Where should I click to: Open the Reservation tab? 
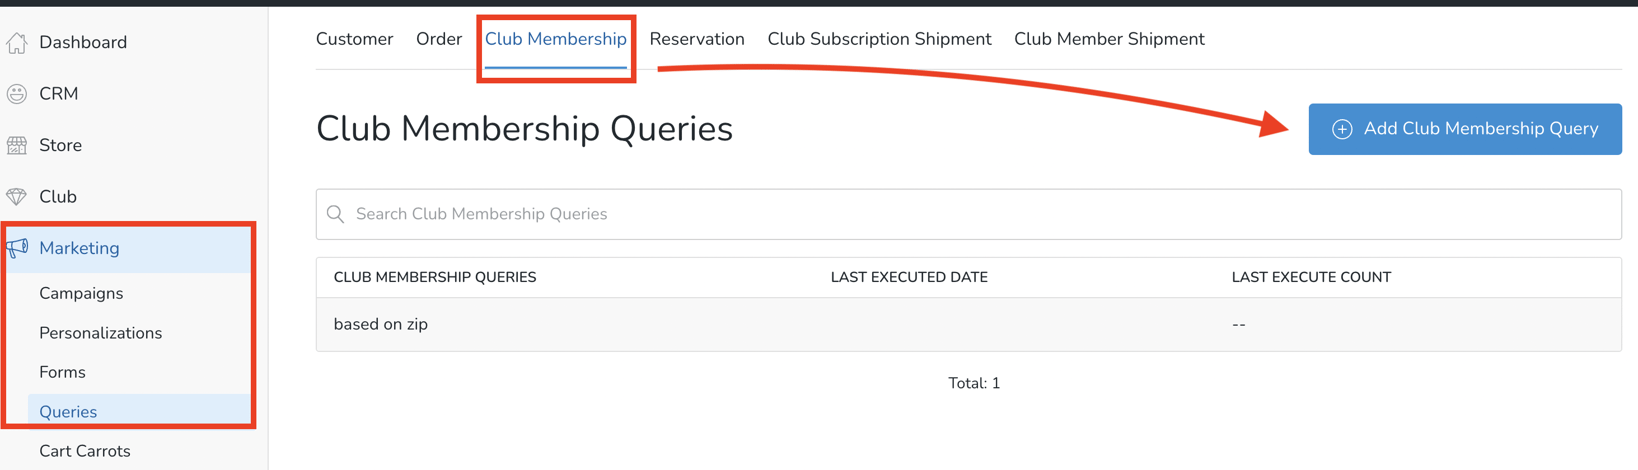(697, 39)
